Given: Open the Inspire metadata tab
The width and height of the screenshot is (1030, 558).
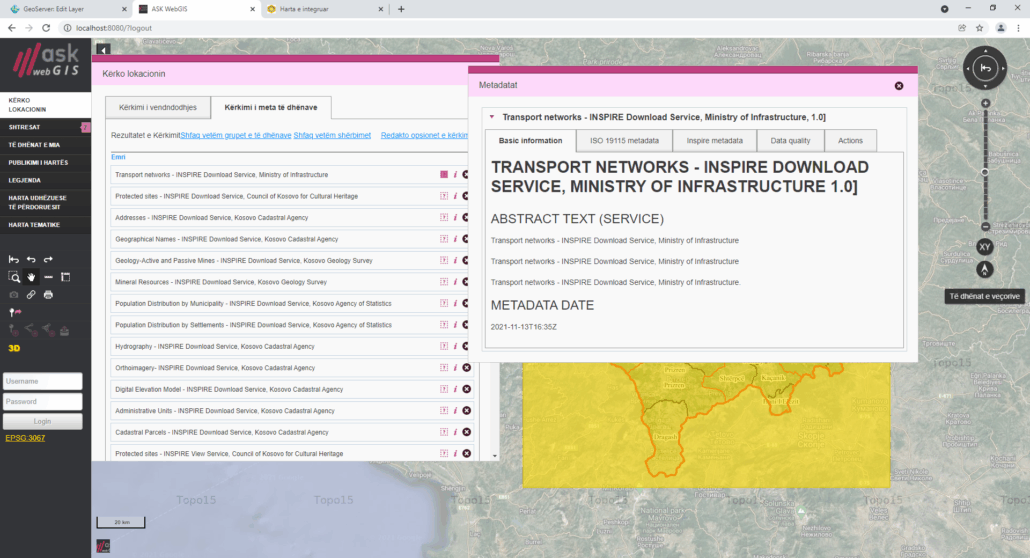Looking at the screenshot, I should [x=714, y=141].
